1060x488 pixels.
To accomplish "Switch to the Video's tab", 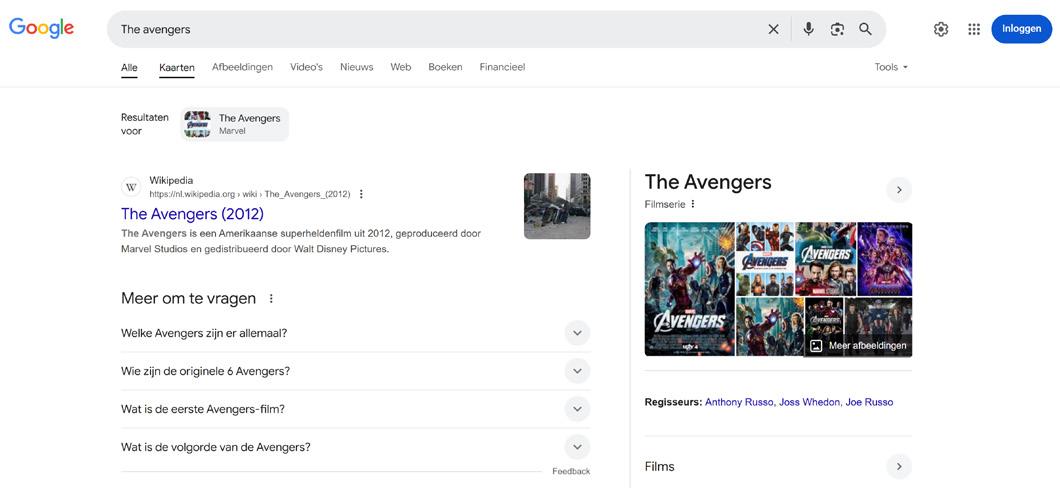I will coord(306,67).
